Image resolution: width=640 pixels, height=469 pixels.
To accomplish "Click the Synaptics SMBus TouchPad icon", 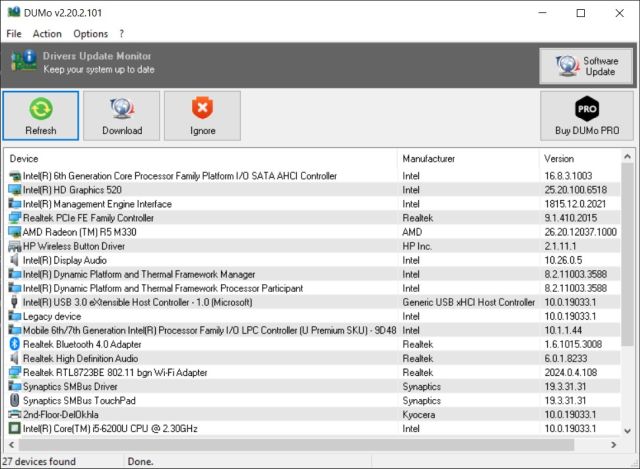I will point(15,400).
